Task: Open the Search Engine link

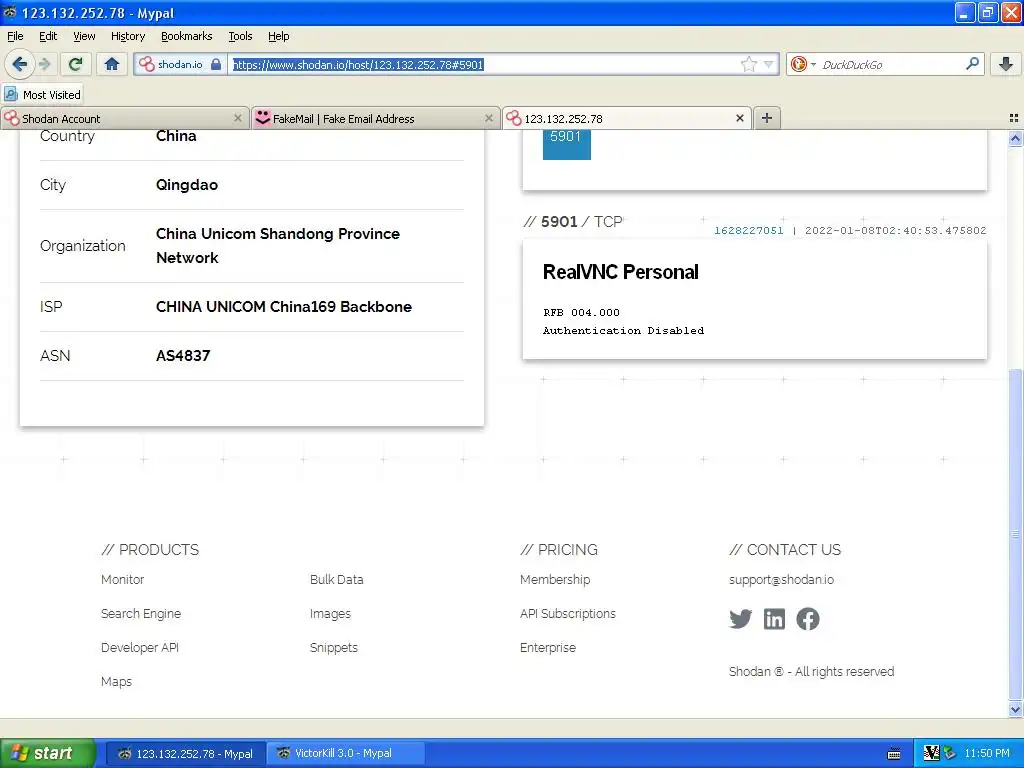Action: click(x=140, y=613)
